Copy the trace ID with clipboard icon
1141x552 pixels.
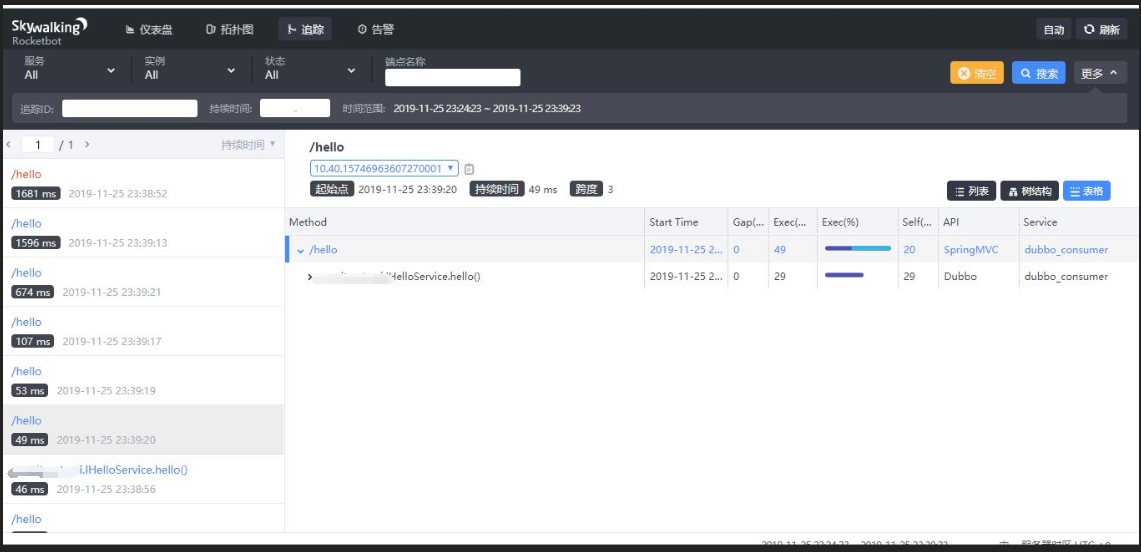(469, 169)
